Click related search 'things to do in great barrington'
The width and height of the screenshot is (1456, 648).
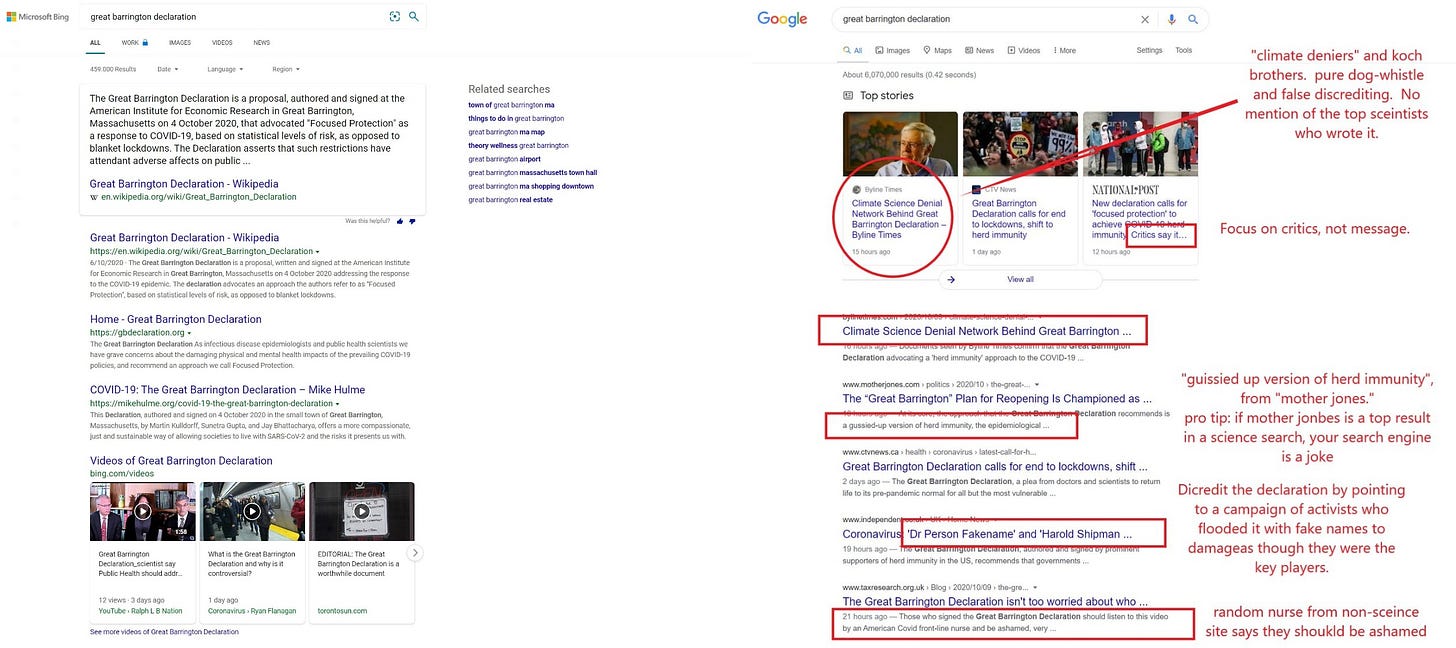(x=516, y=118)
